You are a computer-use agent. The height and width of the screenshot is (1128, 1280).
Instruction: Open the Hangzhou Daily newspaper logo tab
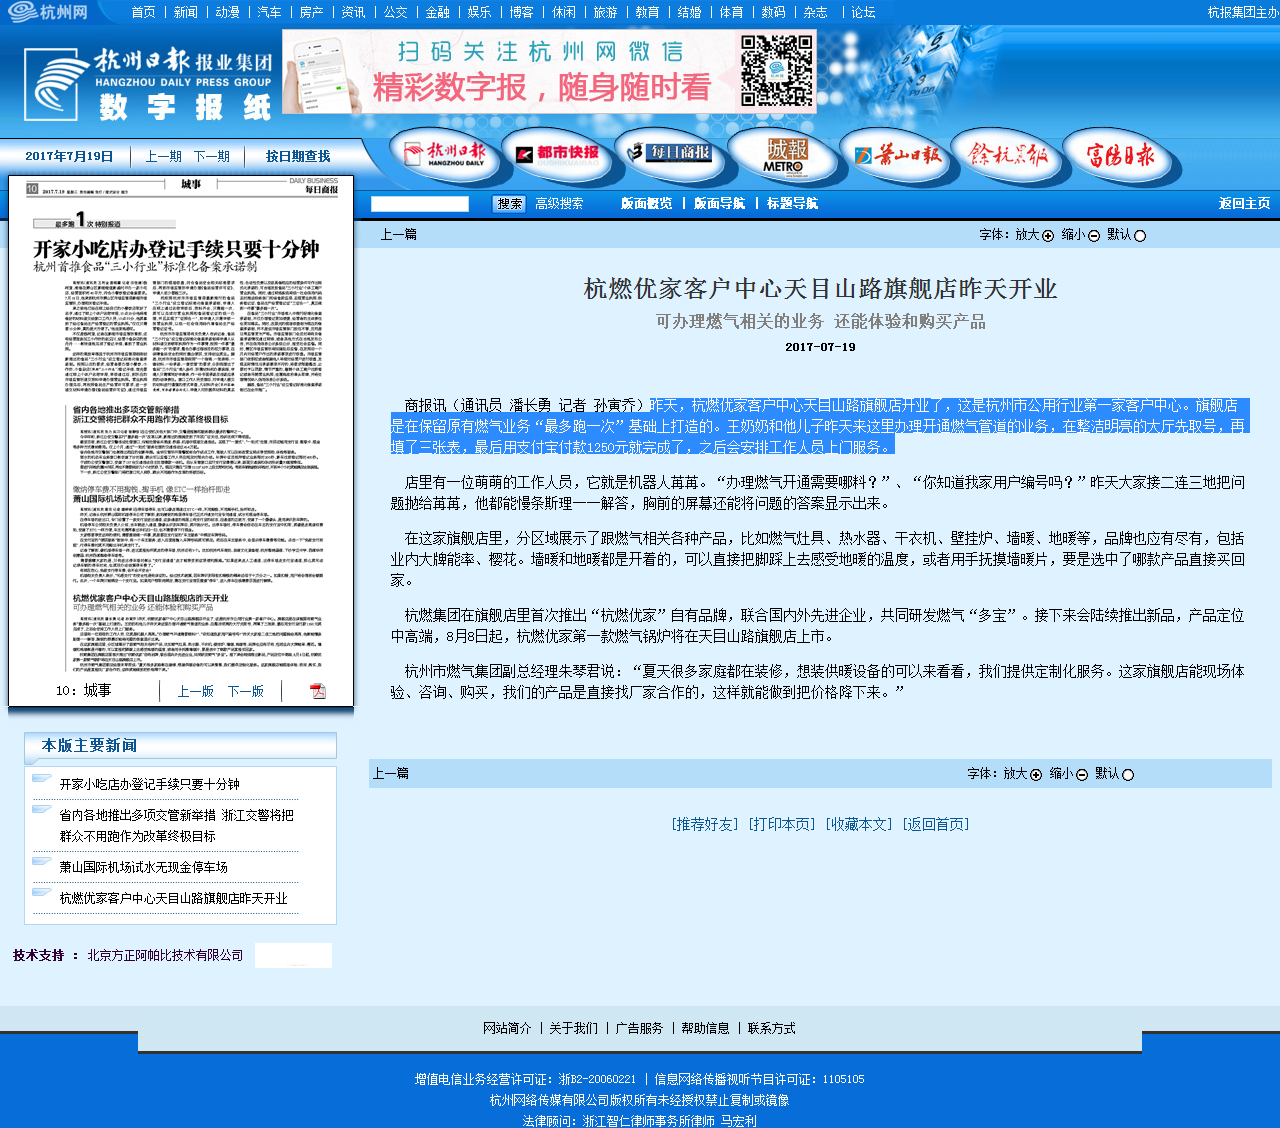[x=444, y=155]
